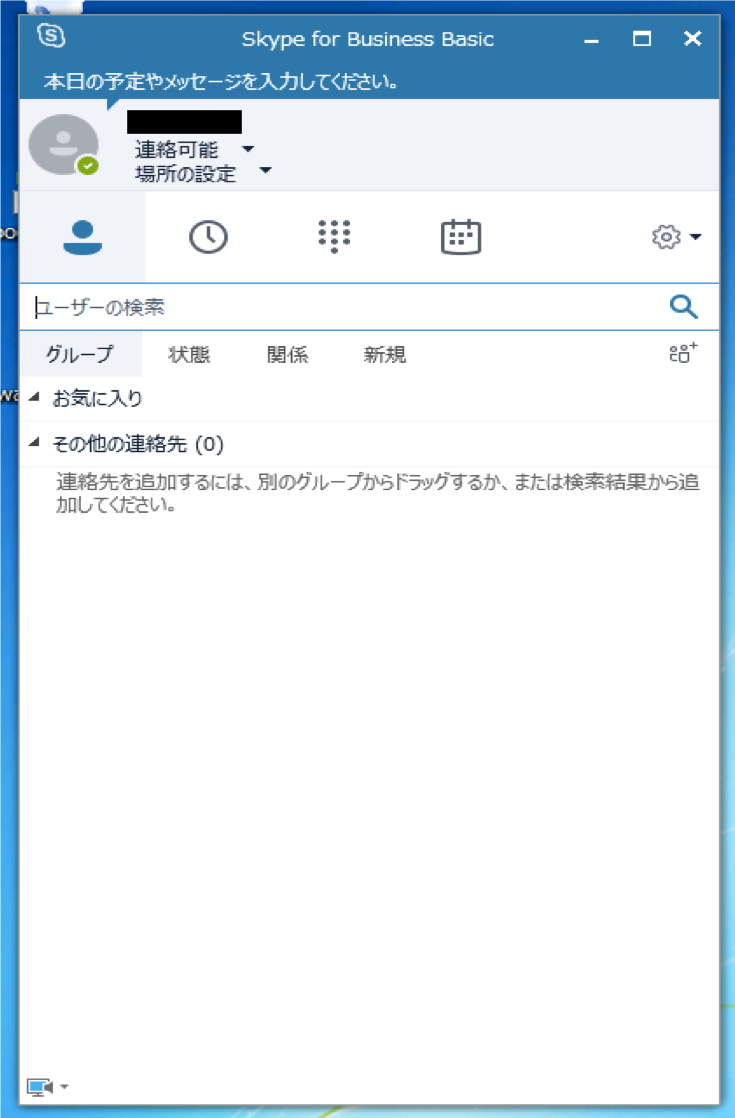Click the personal note field 本日の予定やメッセージ
The height and width of the screenshot is (1118, 735).
221,81
